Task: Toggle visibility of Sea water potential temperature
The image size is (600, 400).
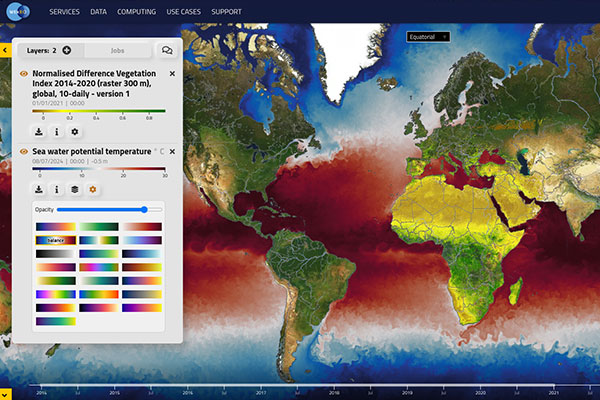Action: pos(24,151)
